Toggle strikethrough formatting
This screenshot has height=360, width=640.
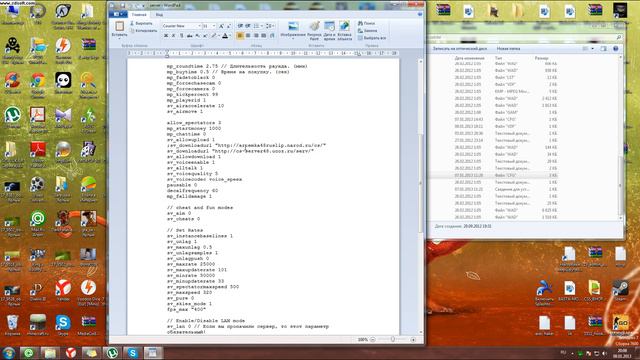[x=189, y=36]
